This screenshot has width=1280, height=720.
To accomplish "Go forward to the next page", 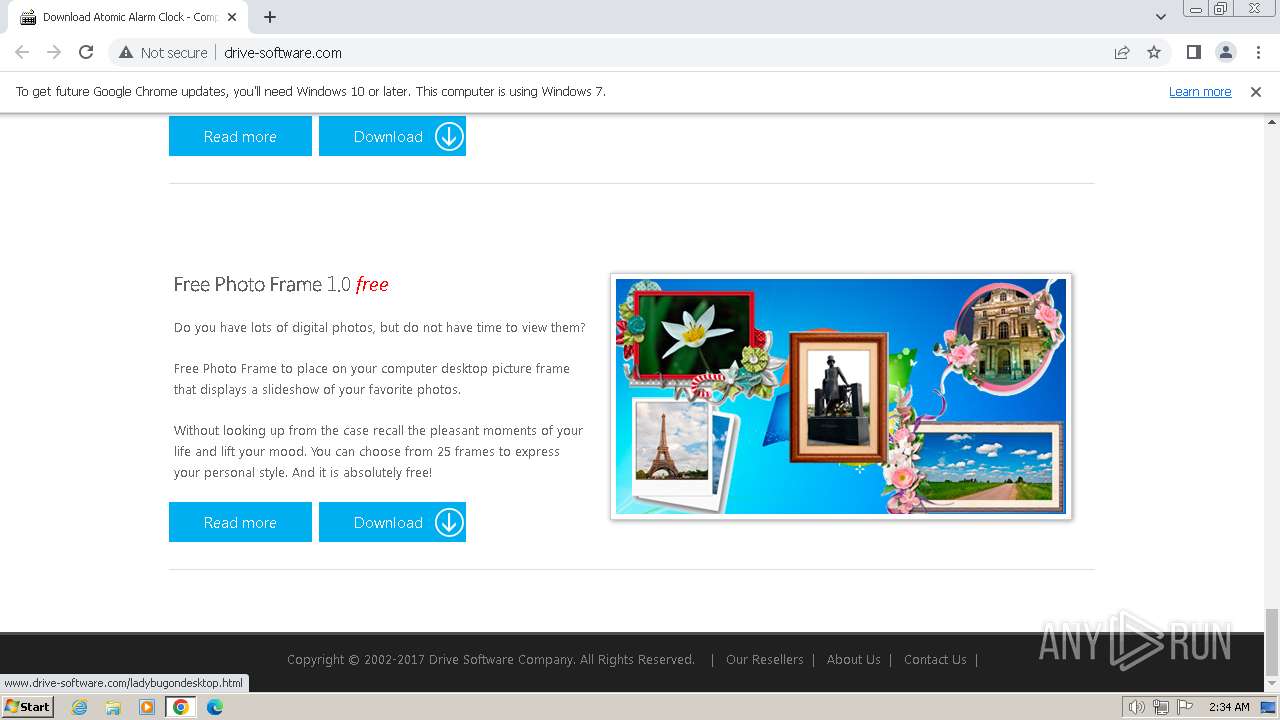I will click(x=54, y=52).
